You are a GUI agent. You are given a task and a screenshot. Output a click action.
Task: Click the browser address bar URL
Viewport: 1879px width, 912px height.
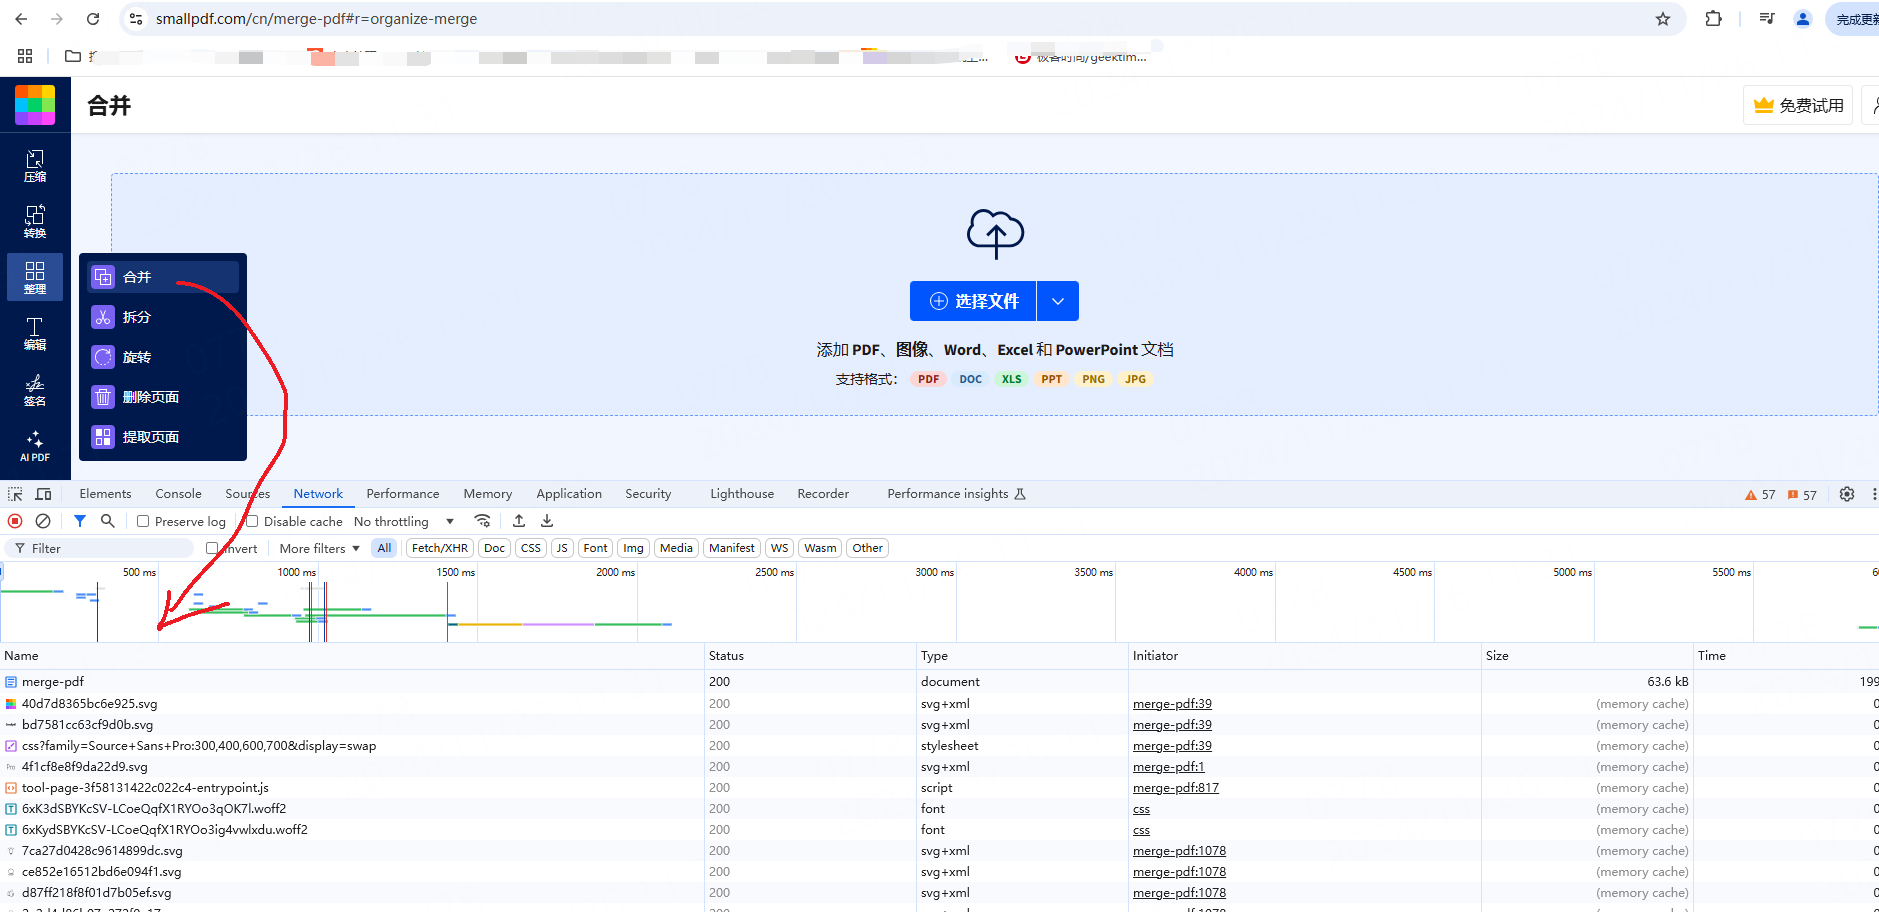[x=316, y=19]
